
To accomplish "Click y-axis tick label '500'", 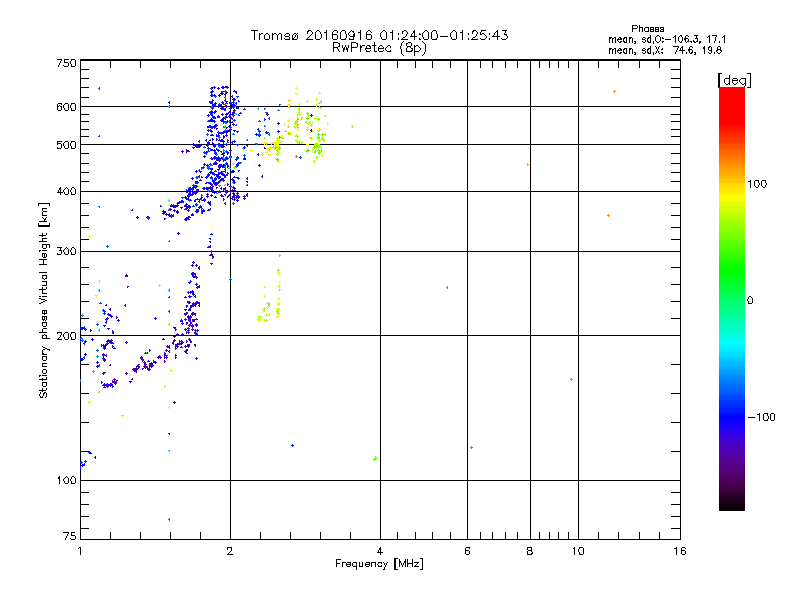I will (66, 145).
